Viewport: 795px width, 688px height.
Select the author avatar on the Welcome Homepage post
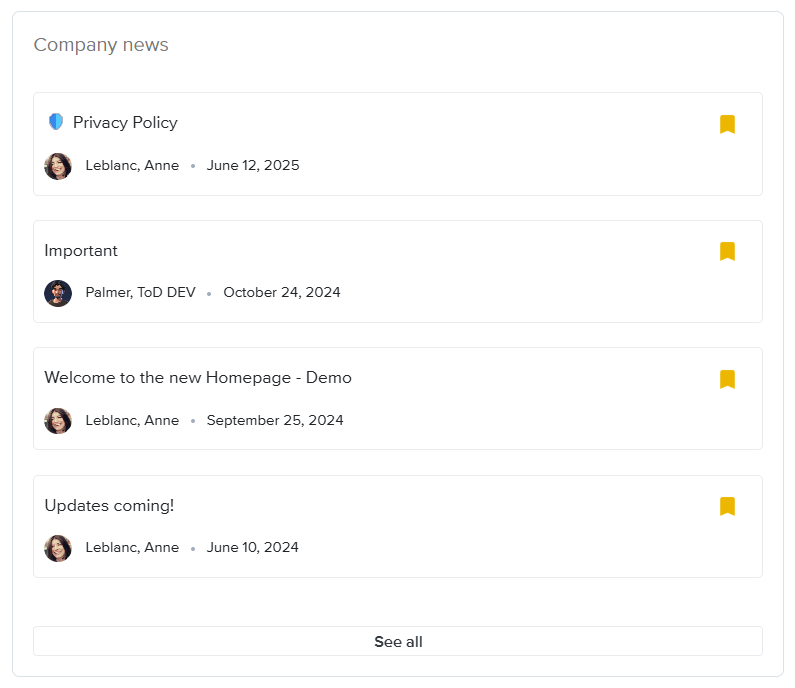(58, 421)
